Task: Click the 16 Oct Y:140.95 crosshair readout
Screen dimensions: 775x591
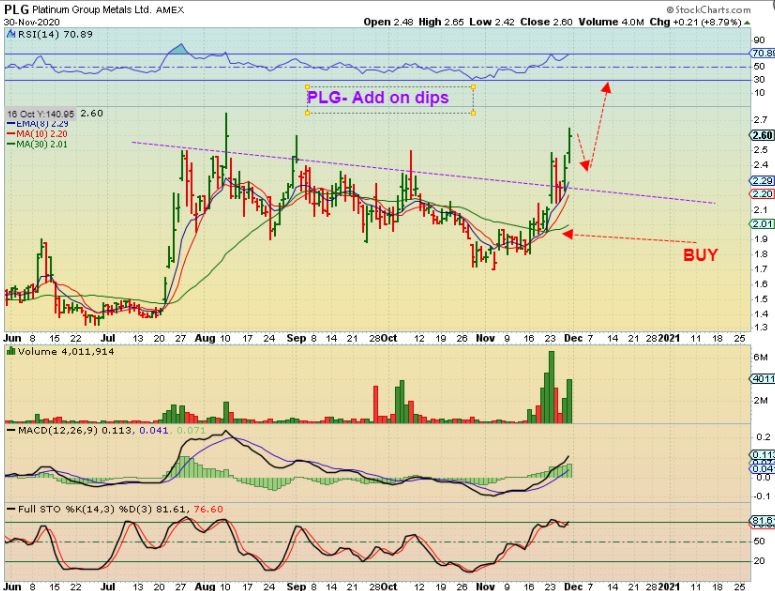Action: (x=41, y=114)
